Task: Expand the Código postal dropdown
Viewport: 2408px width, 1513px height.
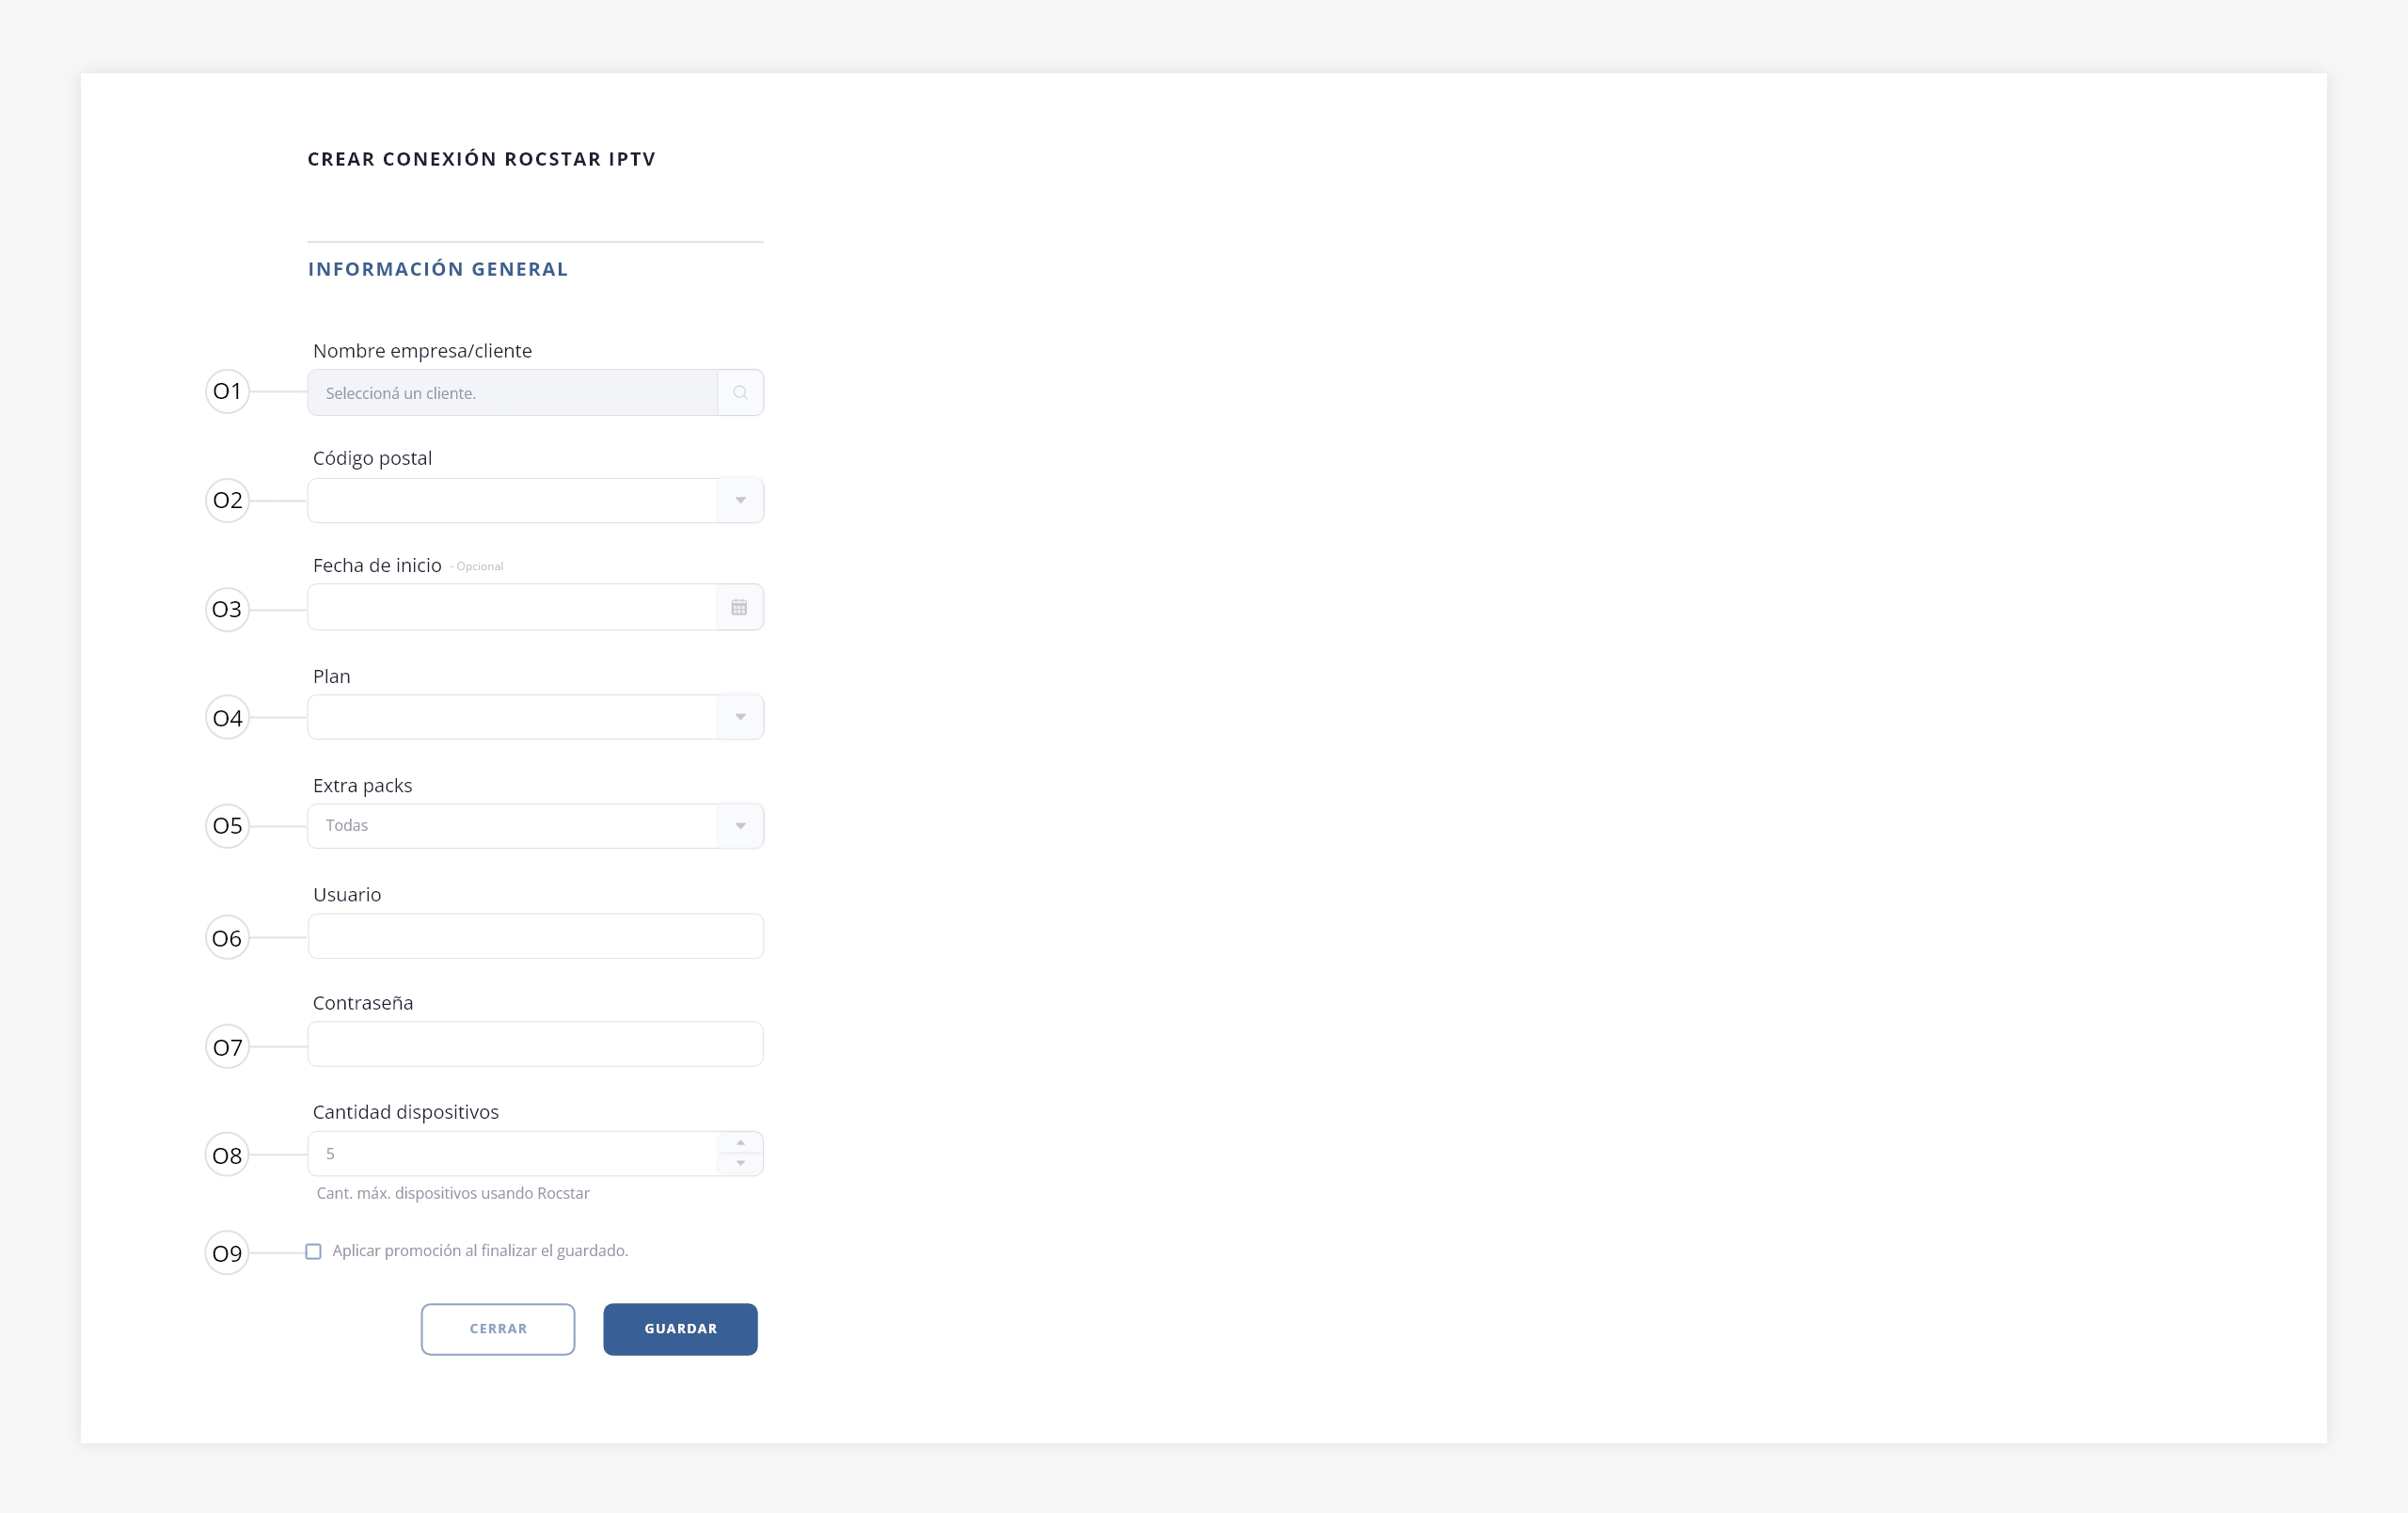Action: (740, 500)
